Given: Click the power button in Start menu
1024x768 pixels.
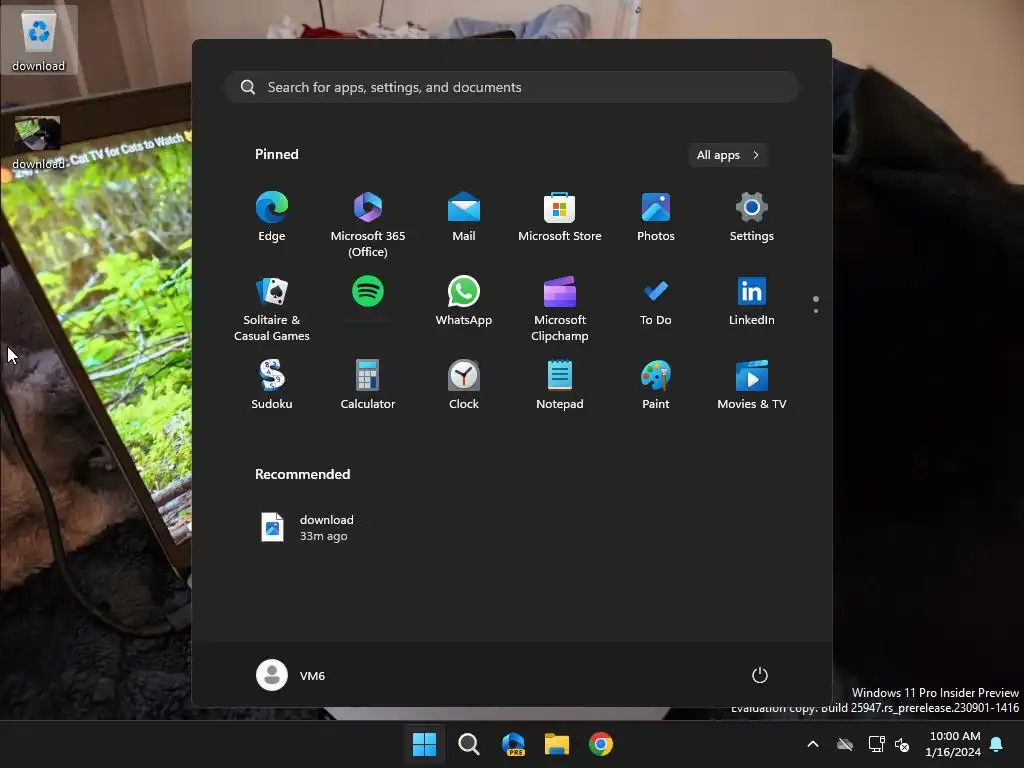Looking at the screenshot, I should coord(760,675).
